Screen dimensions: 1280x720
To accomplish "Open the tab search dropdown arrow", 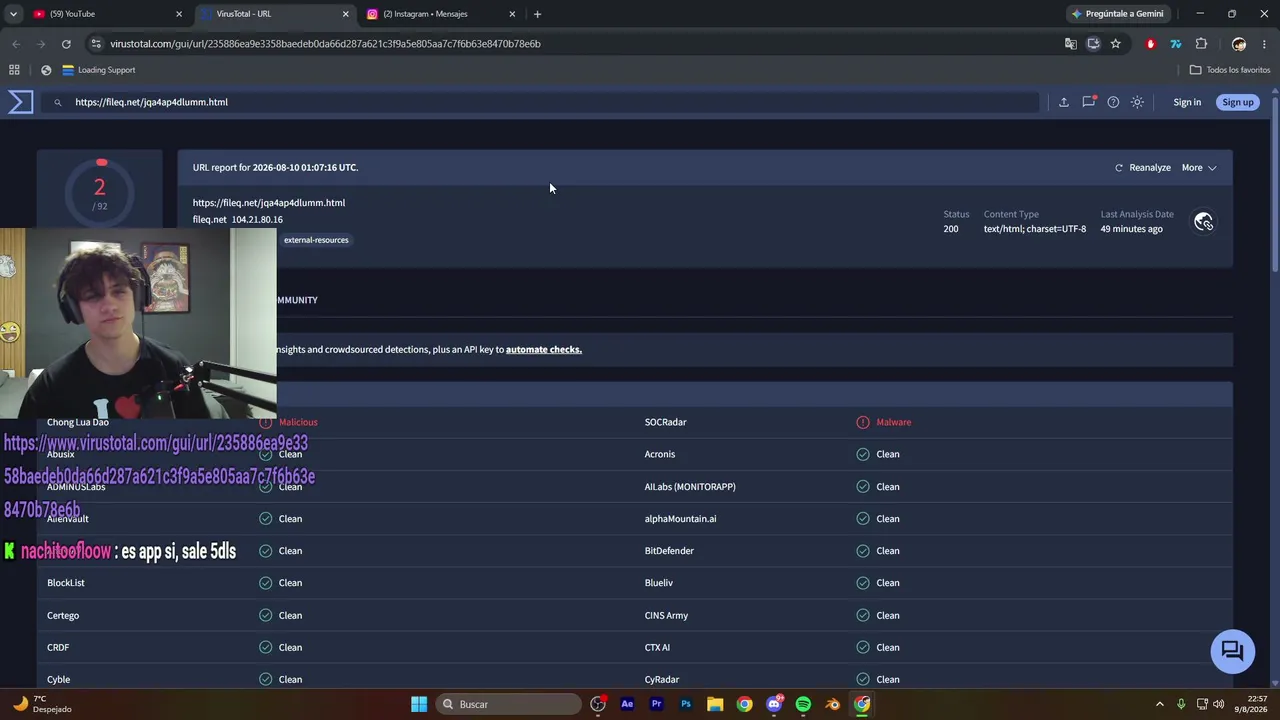I will point(13,14).
